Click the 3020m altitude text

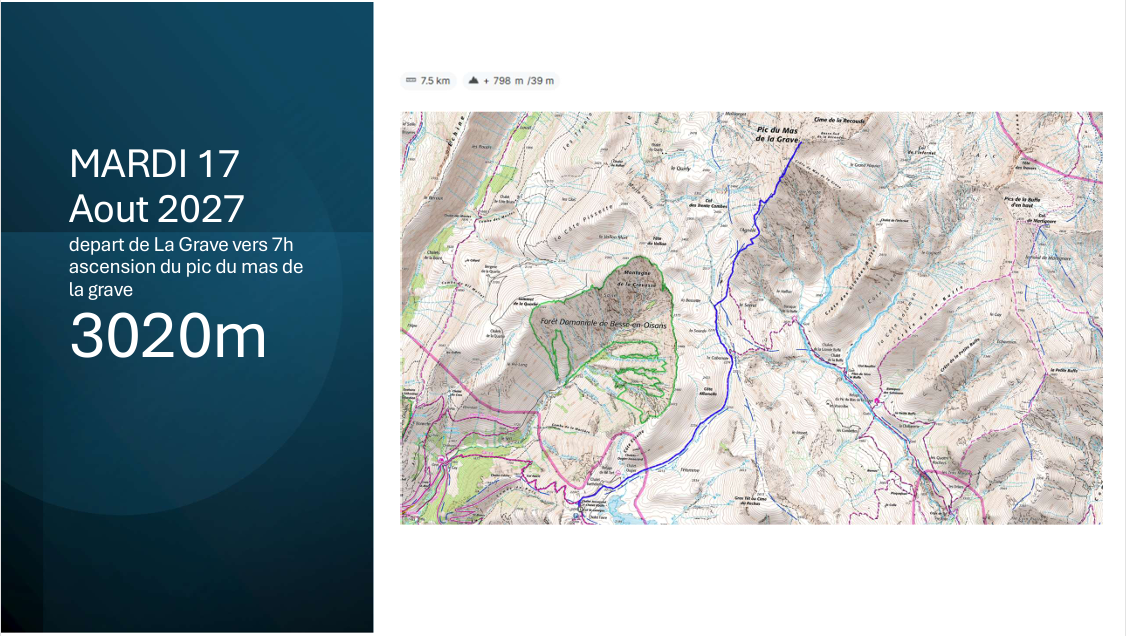[x=168, y=336]
